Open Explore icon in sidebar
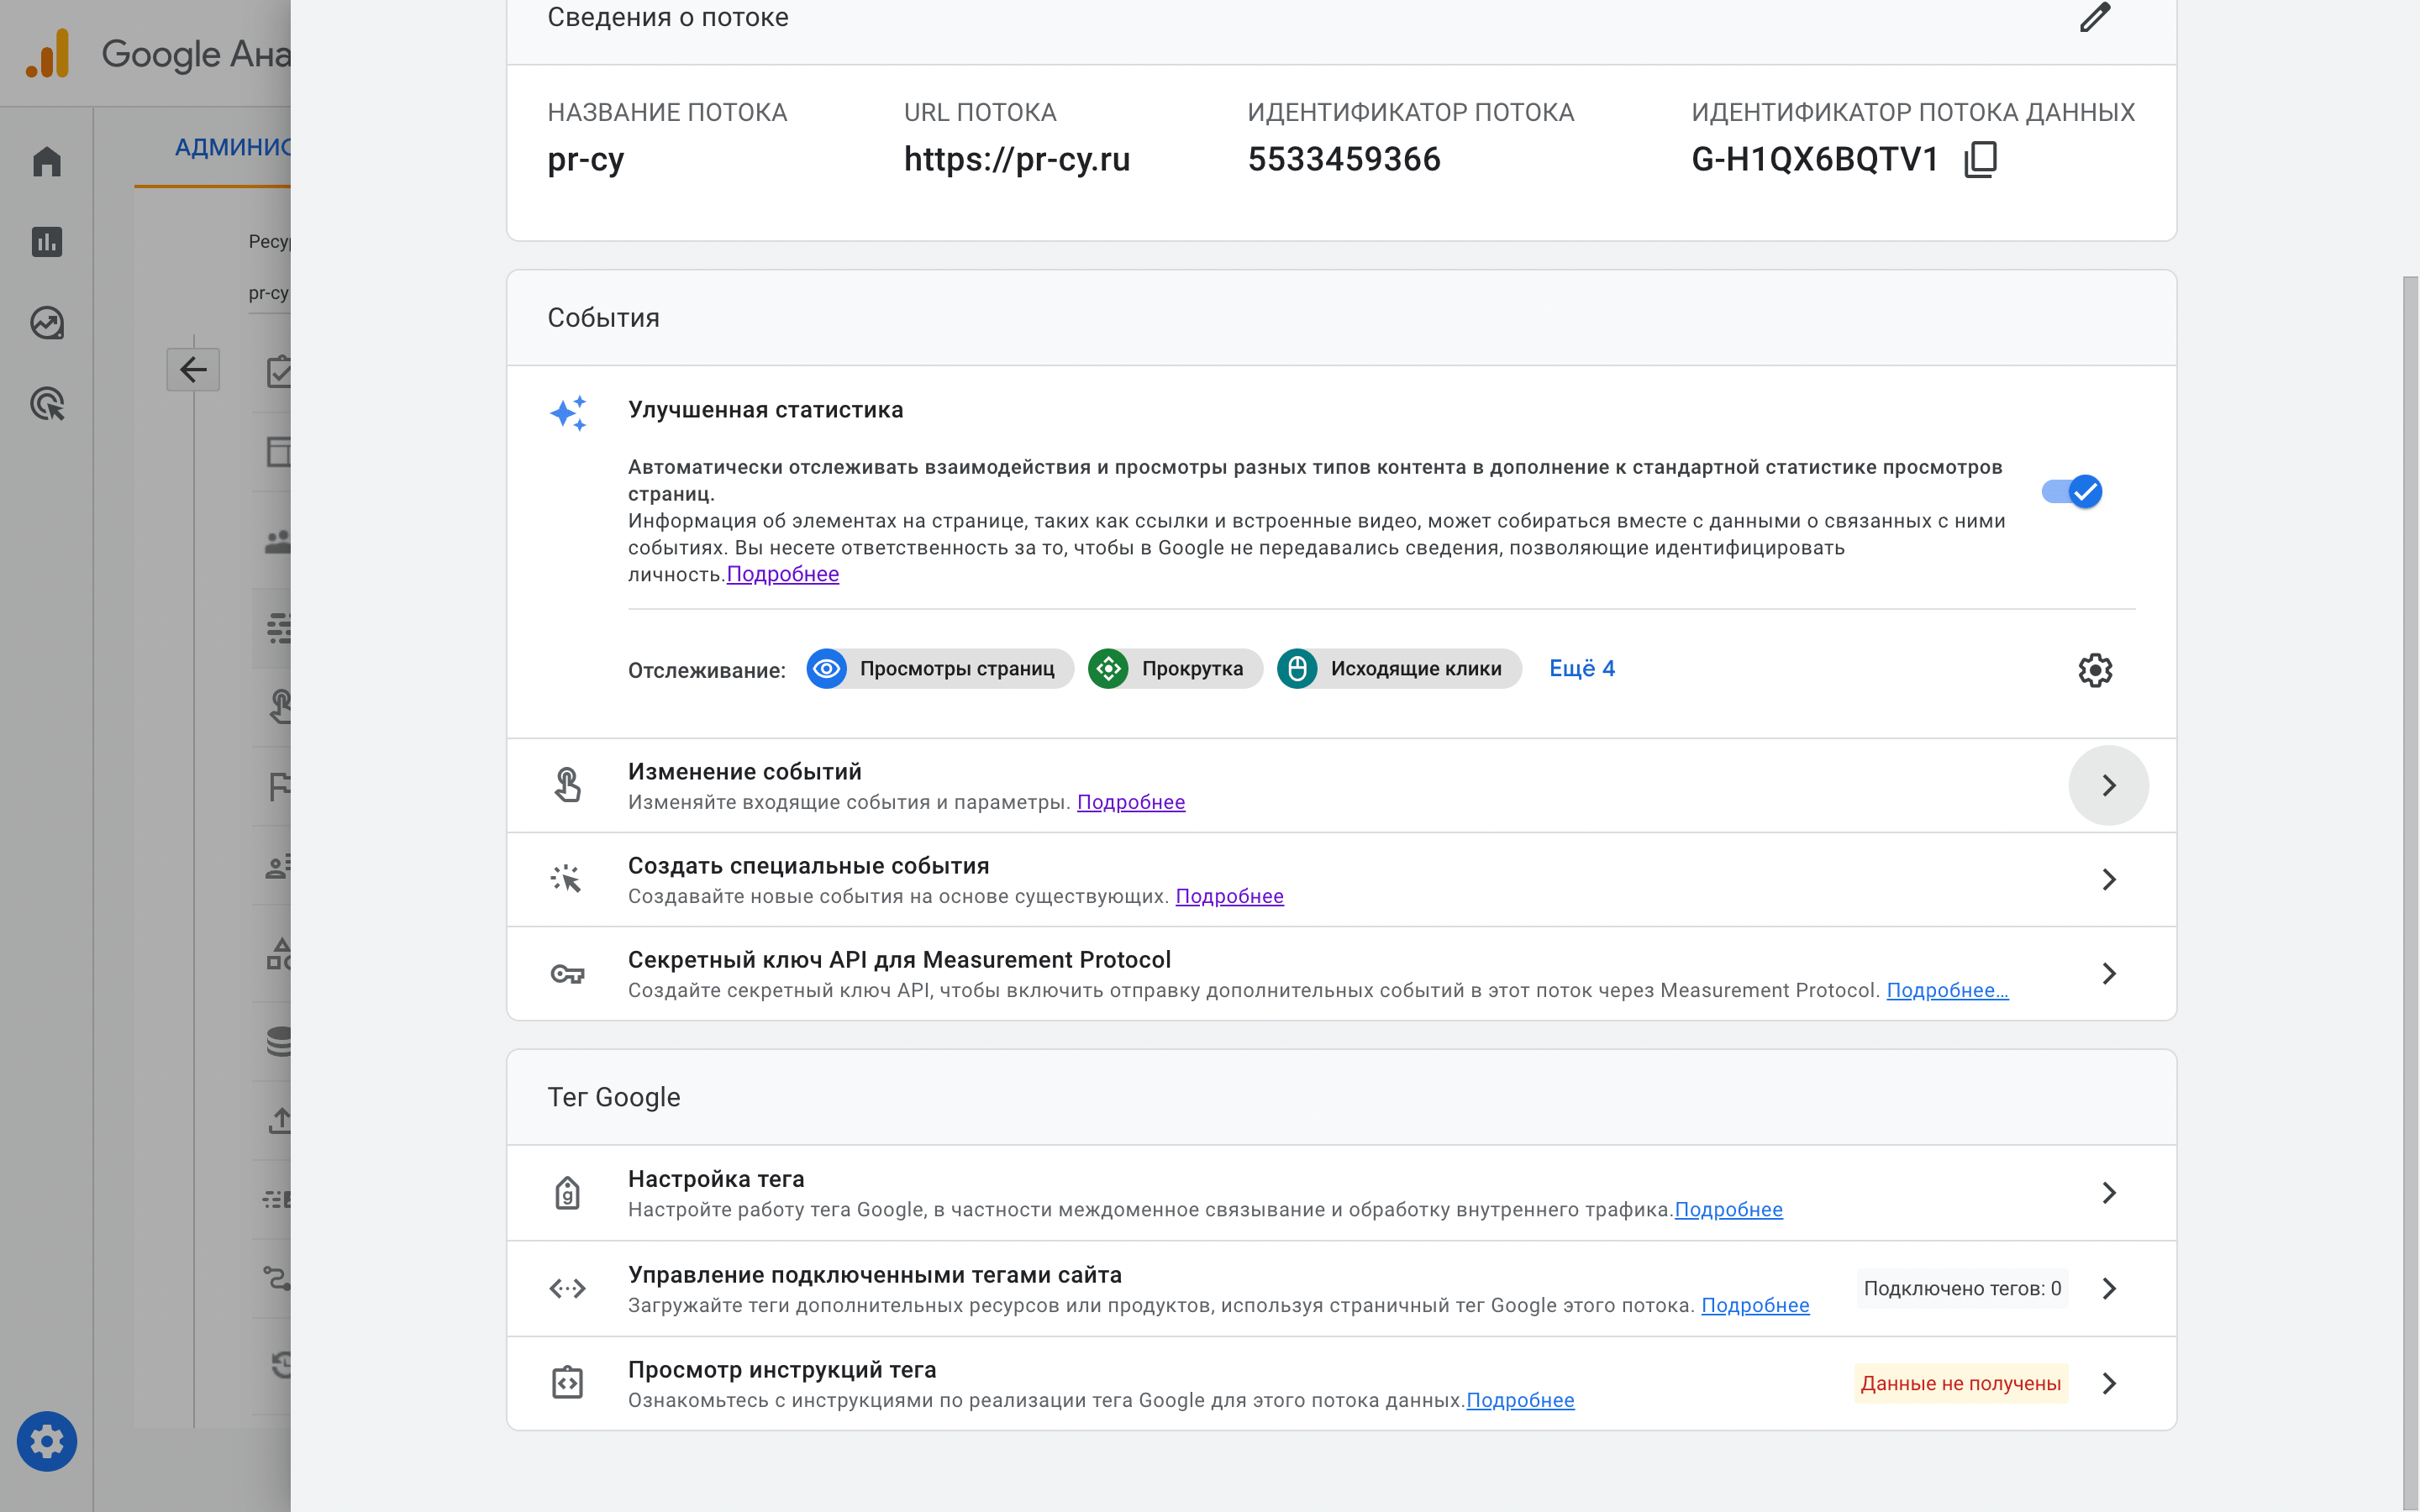The image size is (2420, 1512). [x=47, y=323]
